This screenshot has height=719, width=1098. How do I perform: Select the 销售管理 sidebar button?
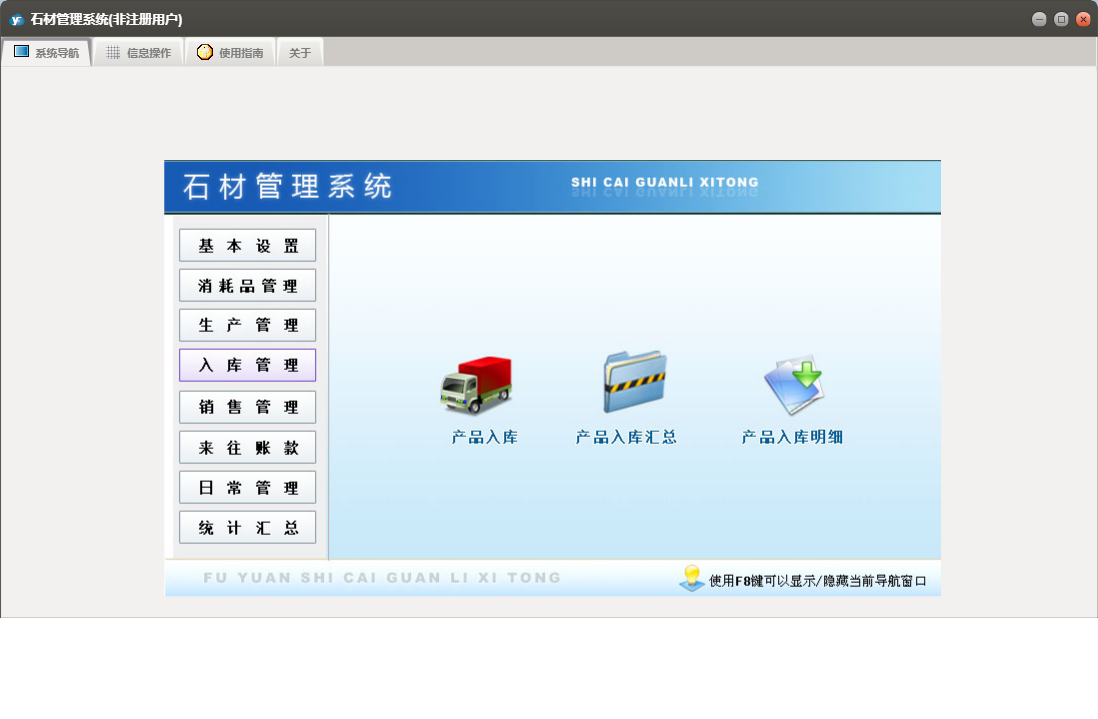coord(247,407)
